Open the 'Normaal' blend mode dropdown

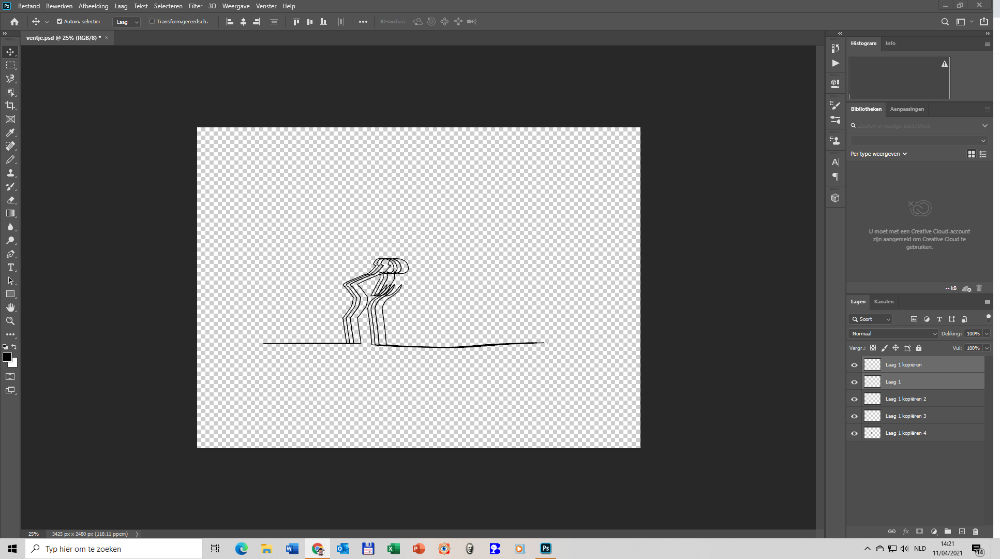click(x=894, y=333)
